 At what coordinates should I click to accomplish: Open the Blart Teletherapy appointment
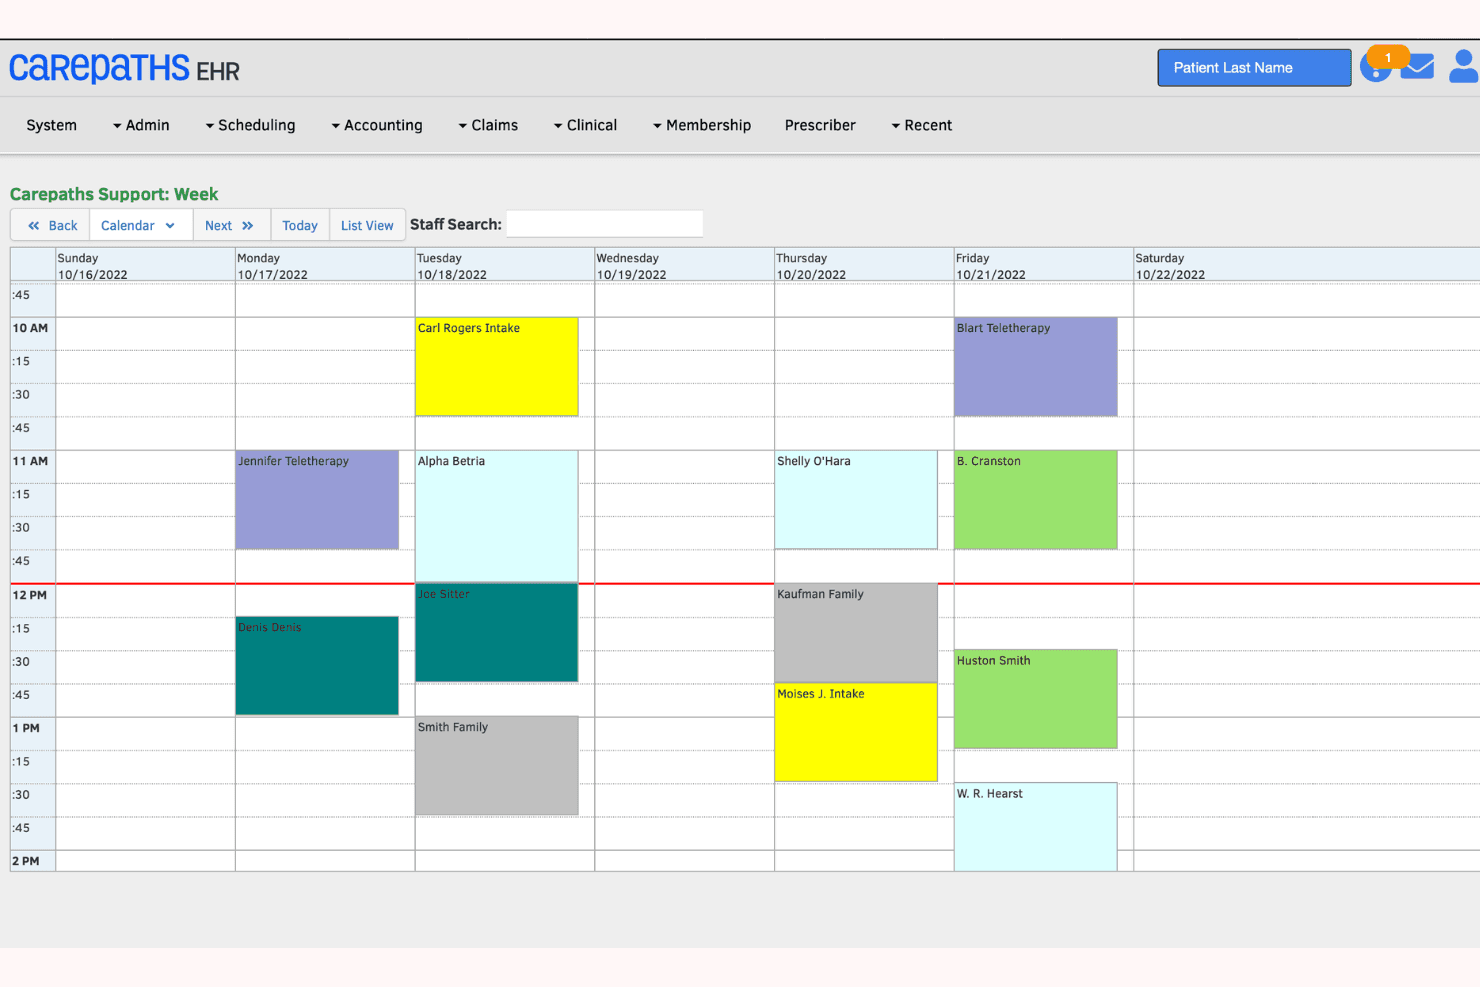click(x=1035, y=366)
